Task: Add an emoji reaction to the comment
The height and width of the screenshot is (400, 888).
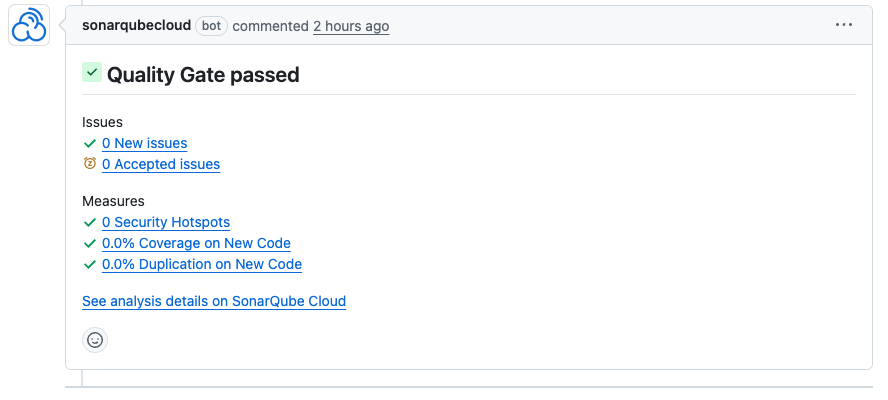Action: point(95,340)
